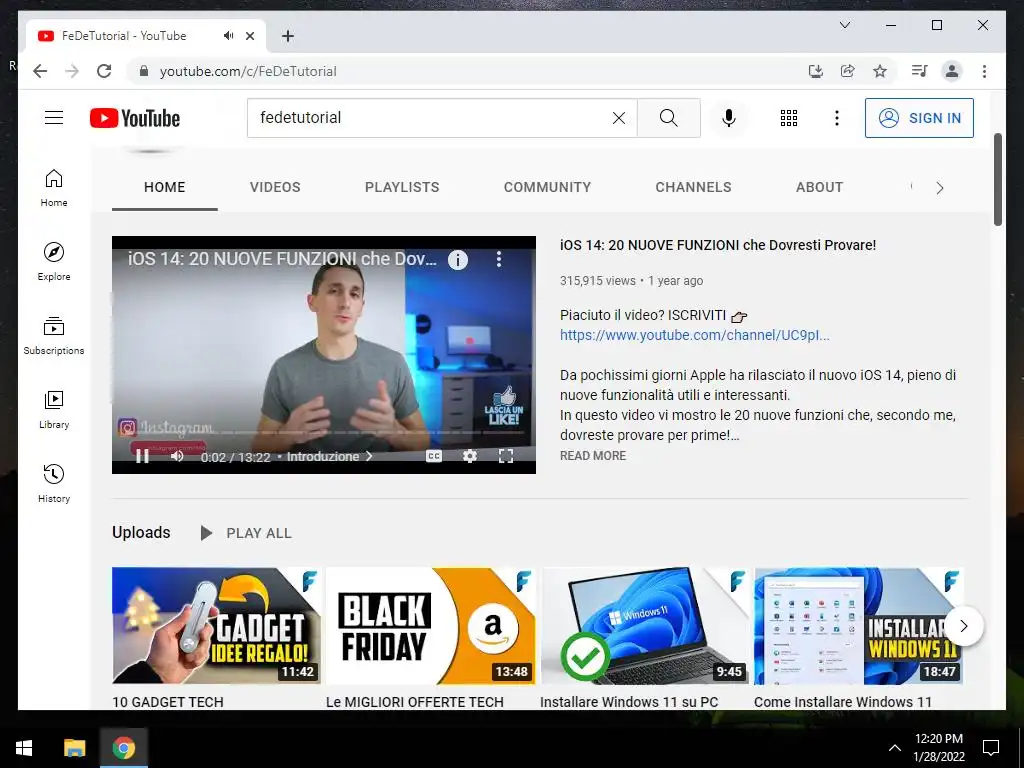Show more channel tabs with right chevron

[x=939, y=188]
